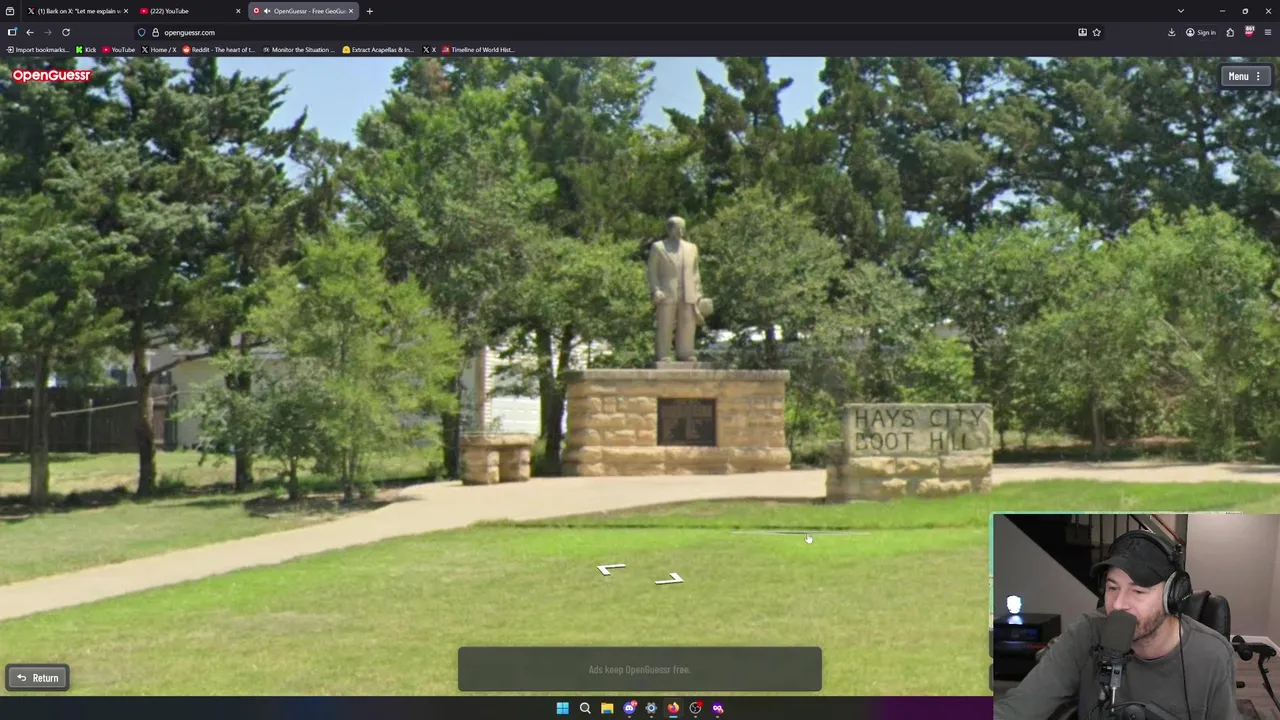Close the YouTube tab

coord(238,11)
